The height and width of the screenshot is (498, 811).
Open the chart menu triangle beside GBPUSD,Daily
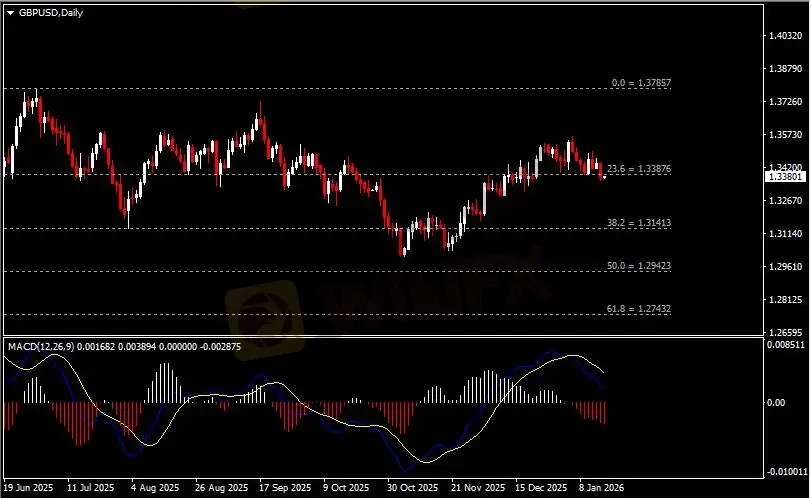10,11
